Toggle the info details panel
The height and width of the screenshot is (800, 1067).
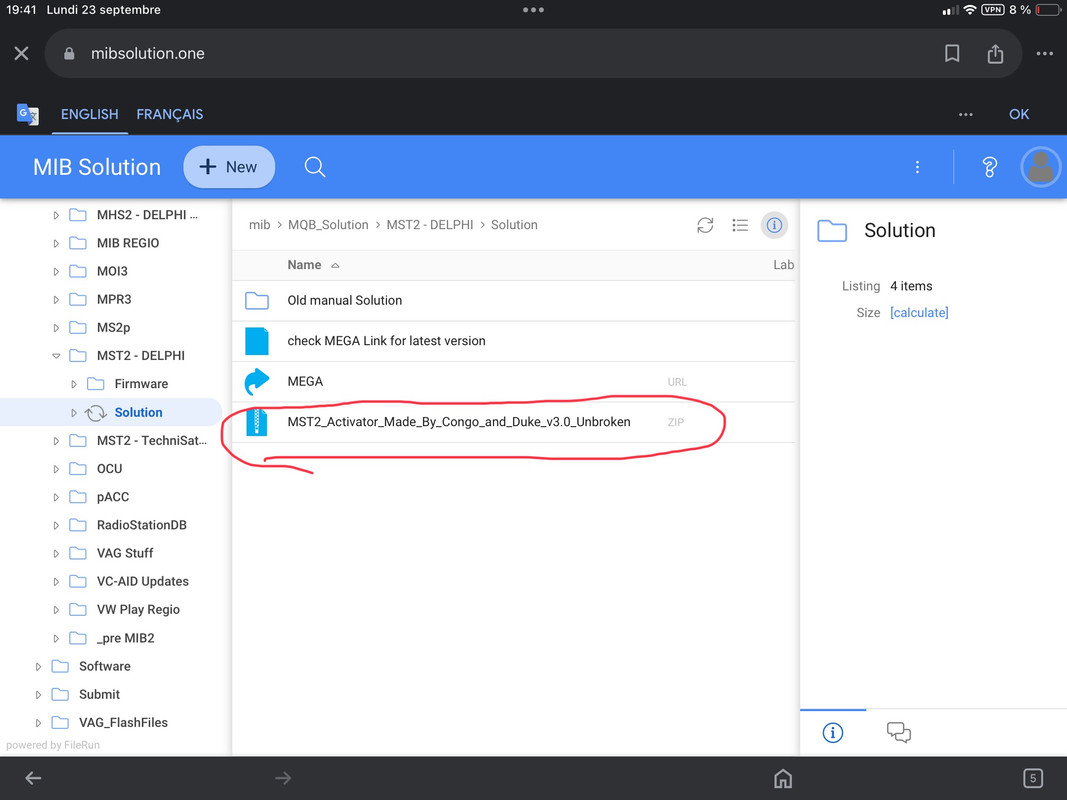pos(774,225)
